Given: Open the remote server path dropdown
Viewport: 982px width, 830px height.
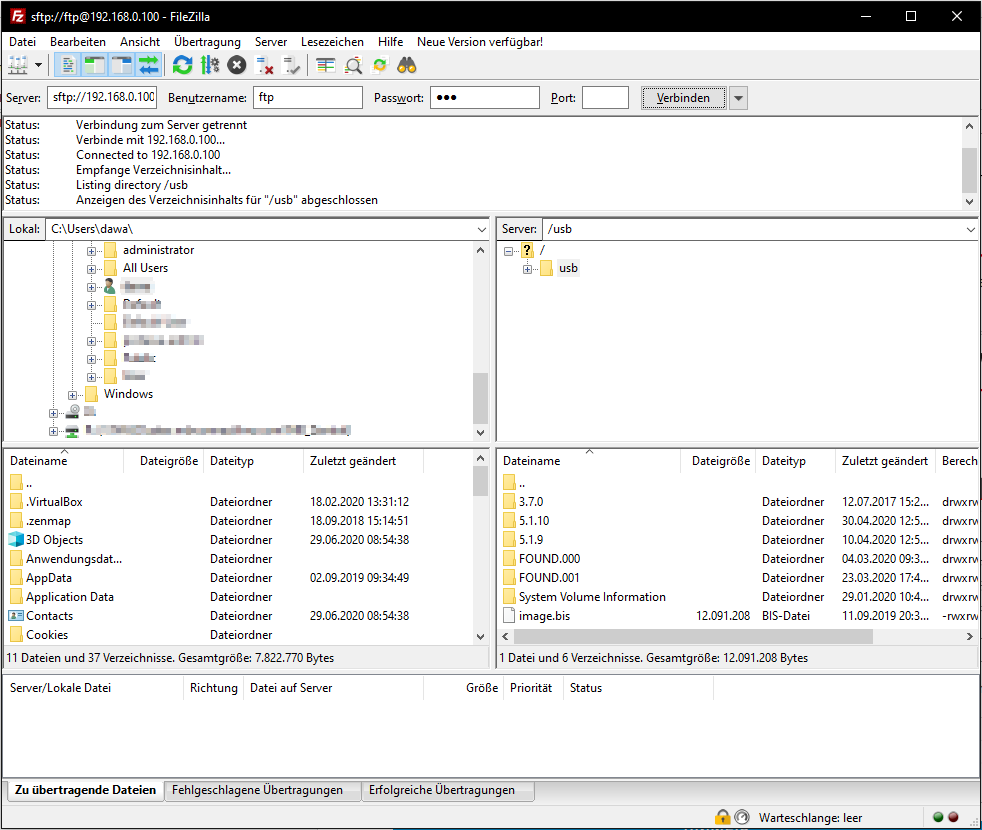Looking at the screenshot, I should 970,229.
